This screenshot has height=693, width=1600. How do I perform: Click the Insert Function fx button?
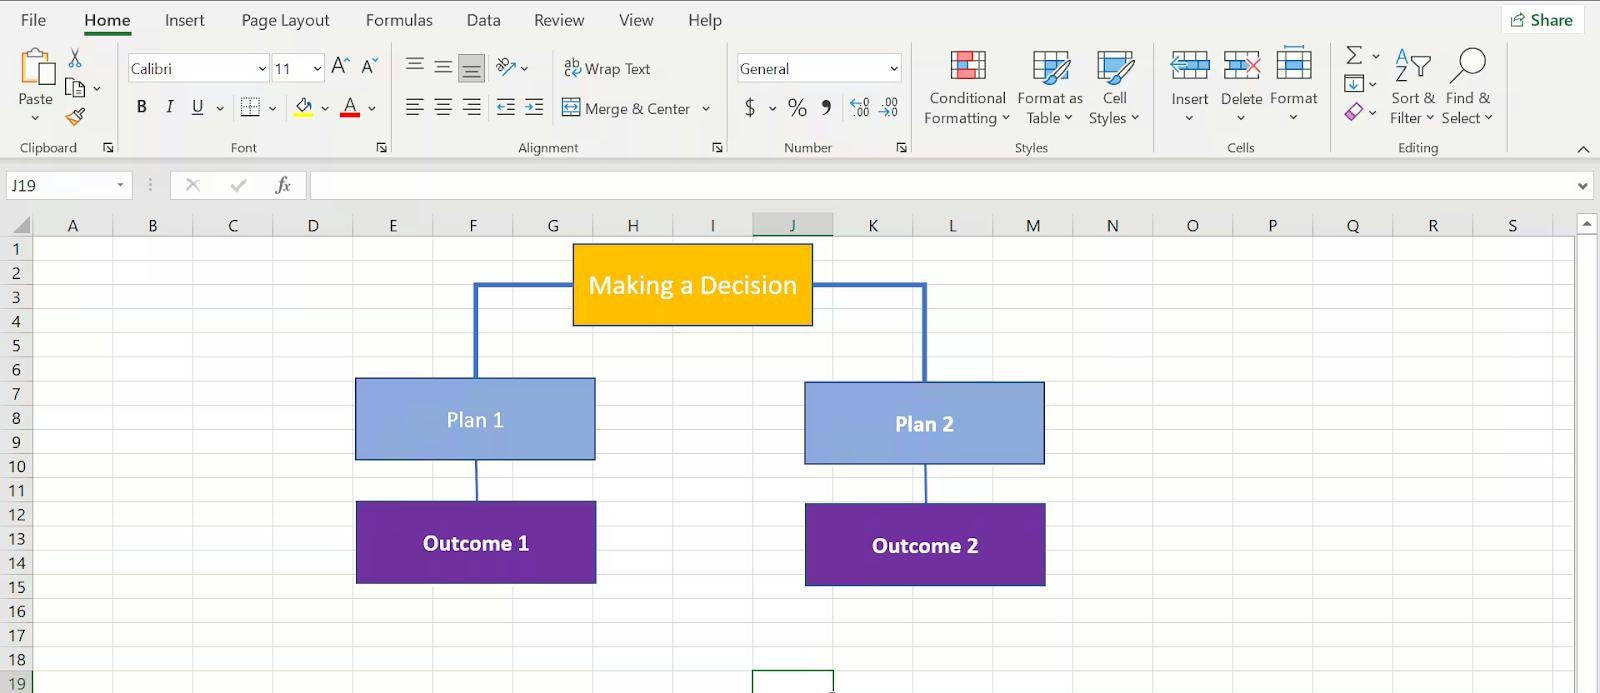pyautogui.click(x=283, y=185)
